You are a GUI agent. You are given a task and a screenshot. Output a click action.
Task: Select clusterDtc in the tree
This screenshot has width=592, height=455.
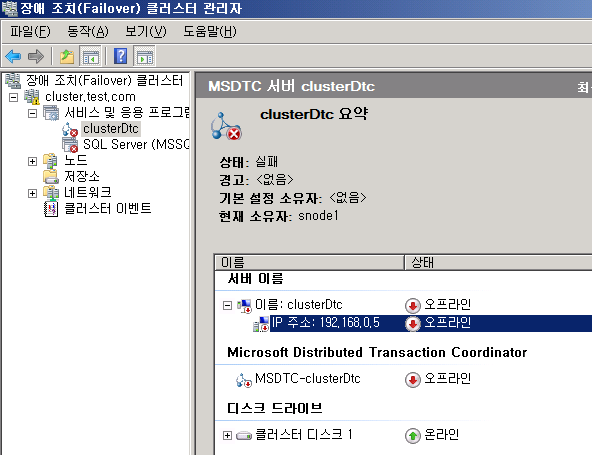click(111, 129)
